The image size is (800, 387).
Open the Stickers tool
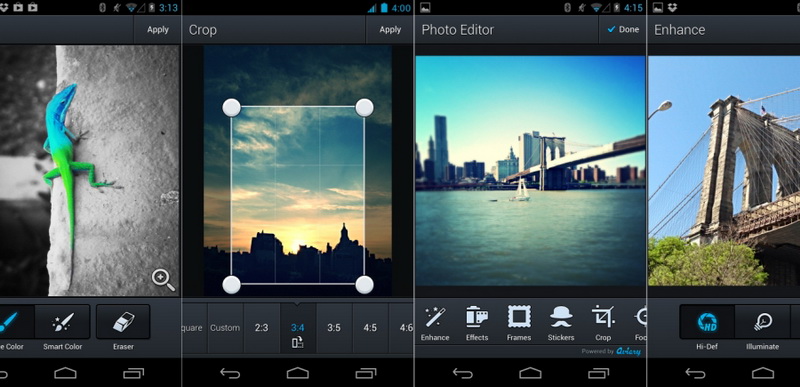click(x=561, y=323)
